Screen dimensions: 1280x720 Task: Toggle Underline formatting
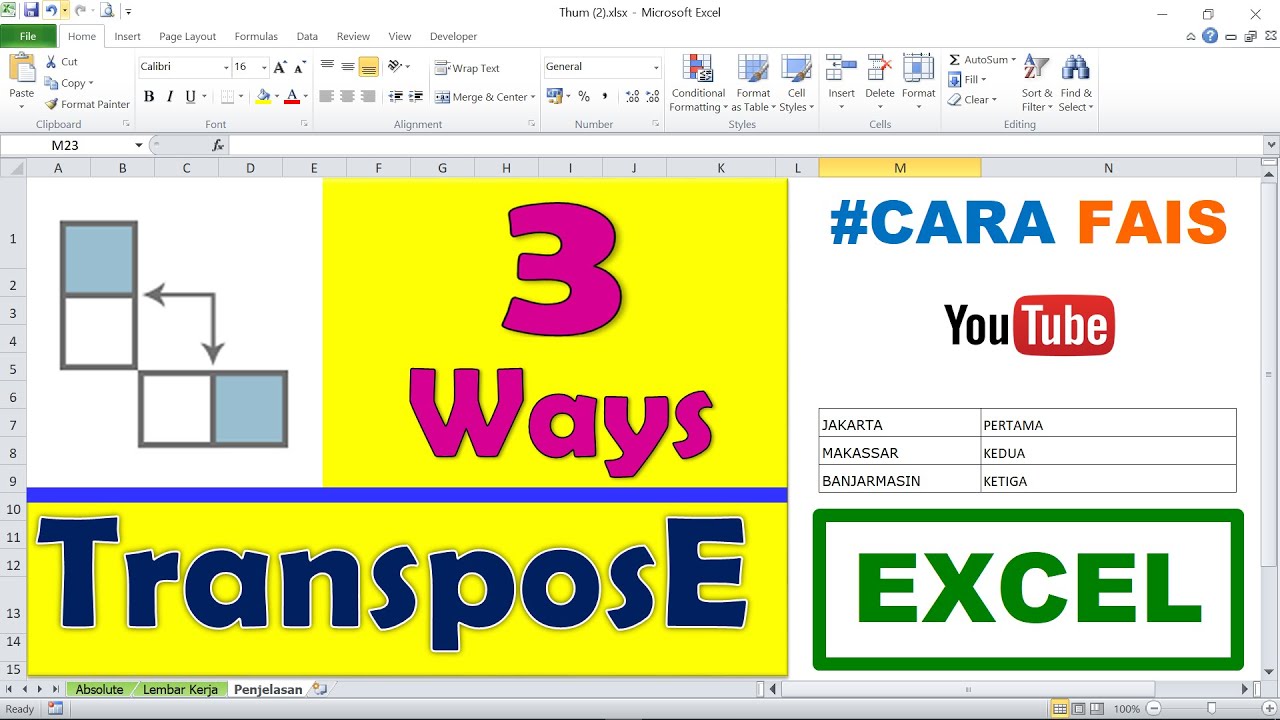pyautogui.click(x=190, y=97)
